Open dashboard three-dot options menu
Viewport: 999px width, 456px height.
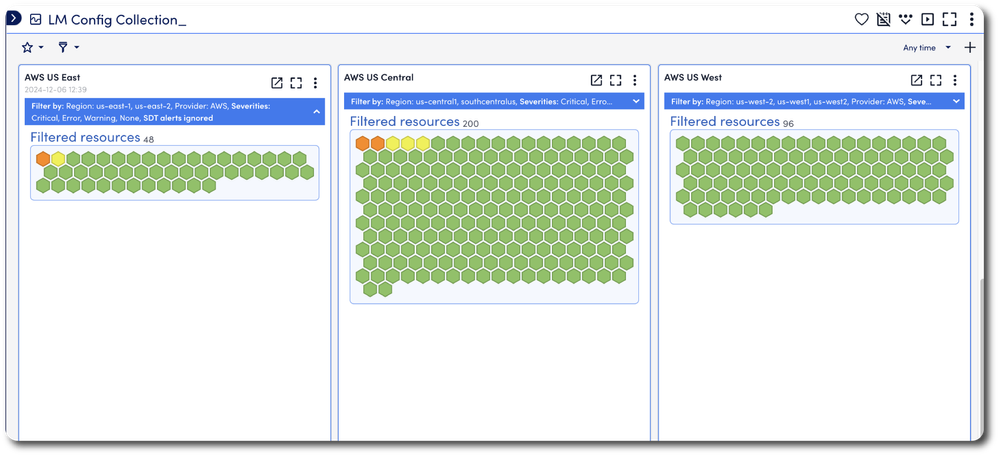pyautogui.click(x=972, y=19)
